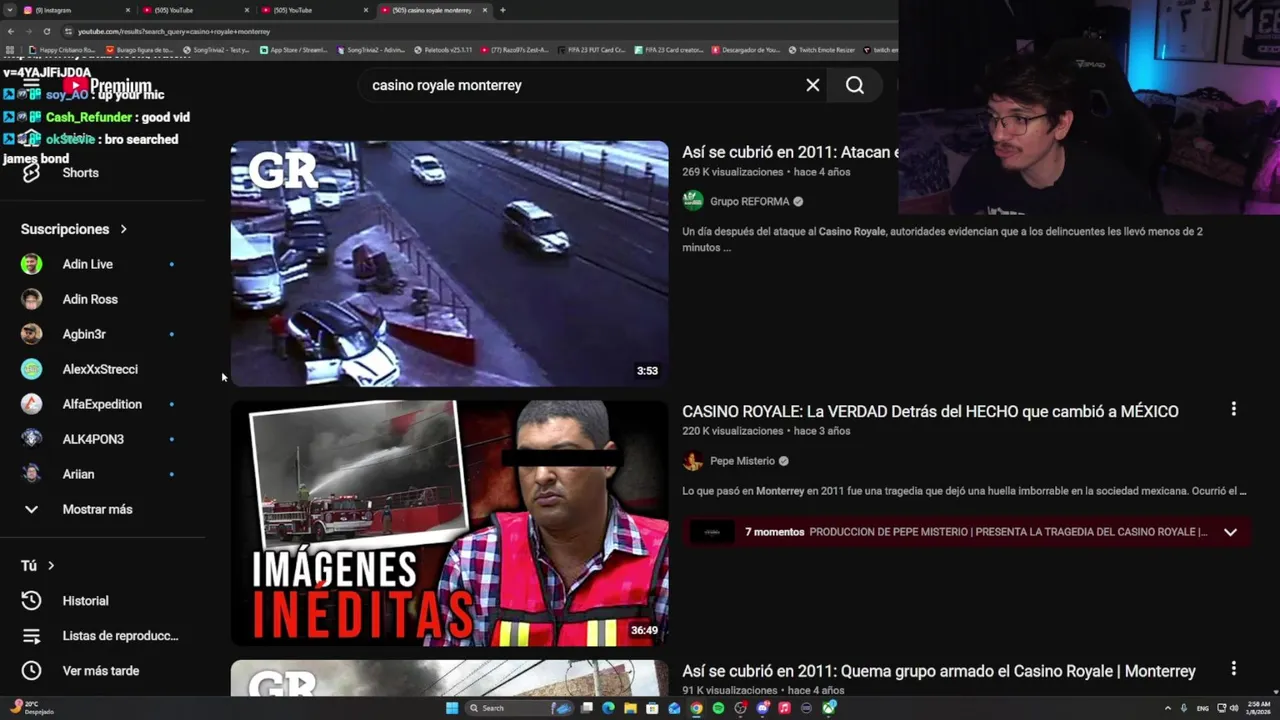Screen dimensions: 1280x720
Task: Play the GR street footage thumbnail 3:53
Action: coord(449,263)
